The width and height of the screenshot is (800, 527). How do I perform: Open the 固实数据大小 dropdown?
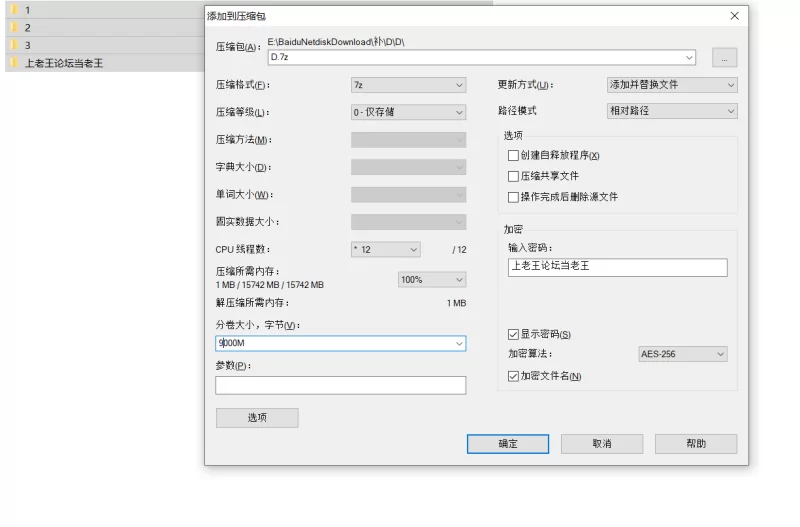pyautogui.click(x=408, y=222)
